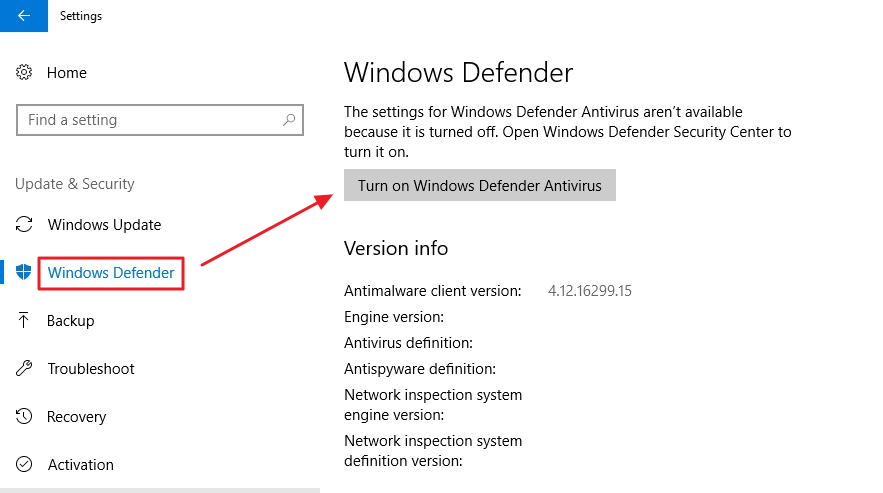883x493 pixels.
Task: Select Windows Defender in the sidebar
Action: pyautogui.click(x=111, y=273)
